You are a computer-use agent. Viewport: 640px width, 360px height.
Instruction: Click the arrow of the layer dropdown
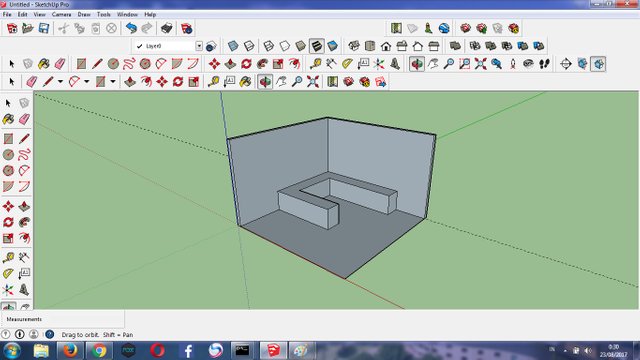(x=199, y=46)
